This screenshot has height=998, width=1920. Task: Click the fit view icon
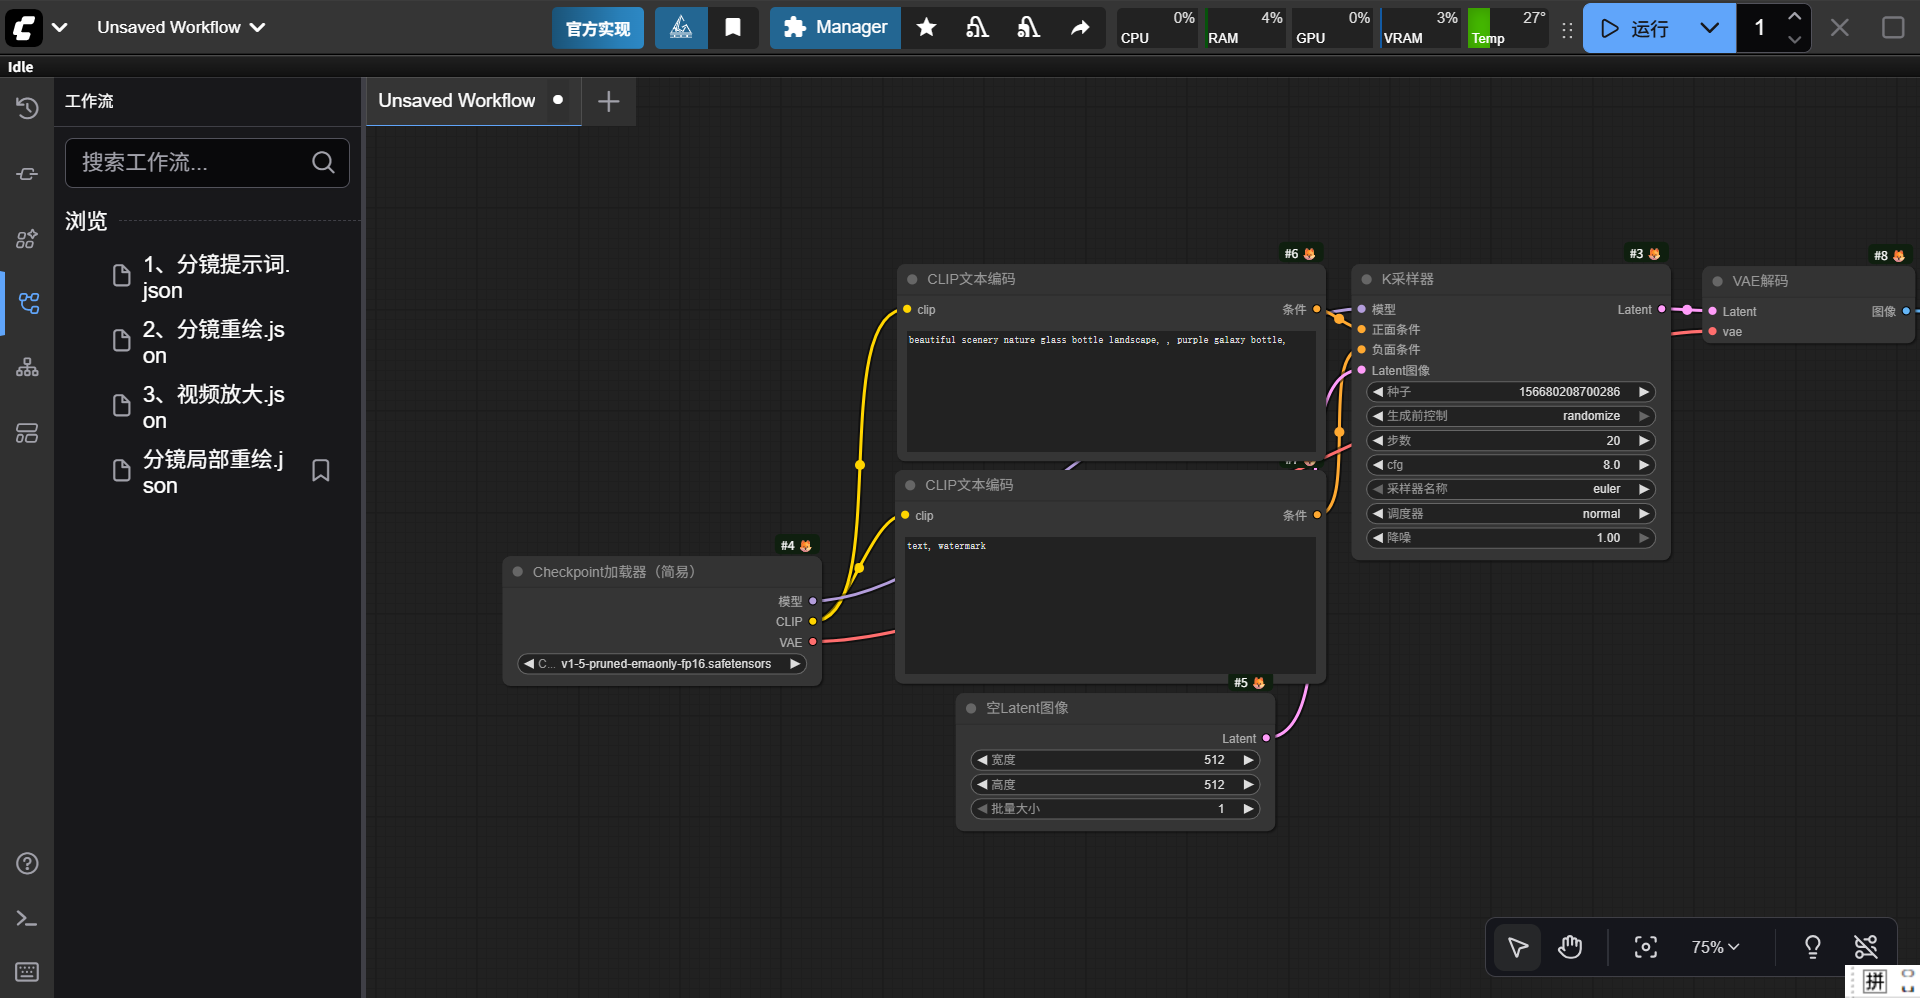1645,947
